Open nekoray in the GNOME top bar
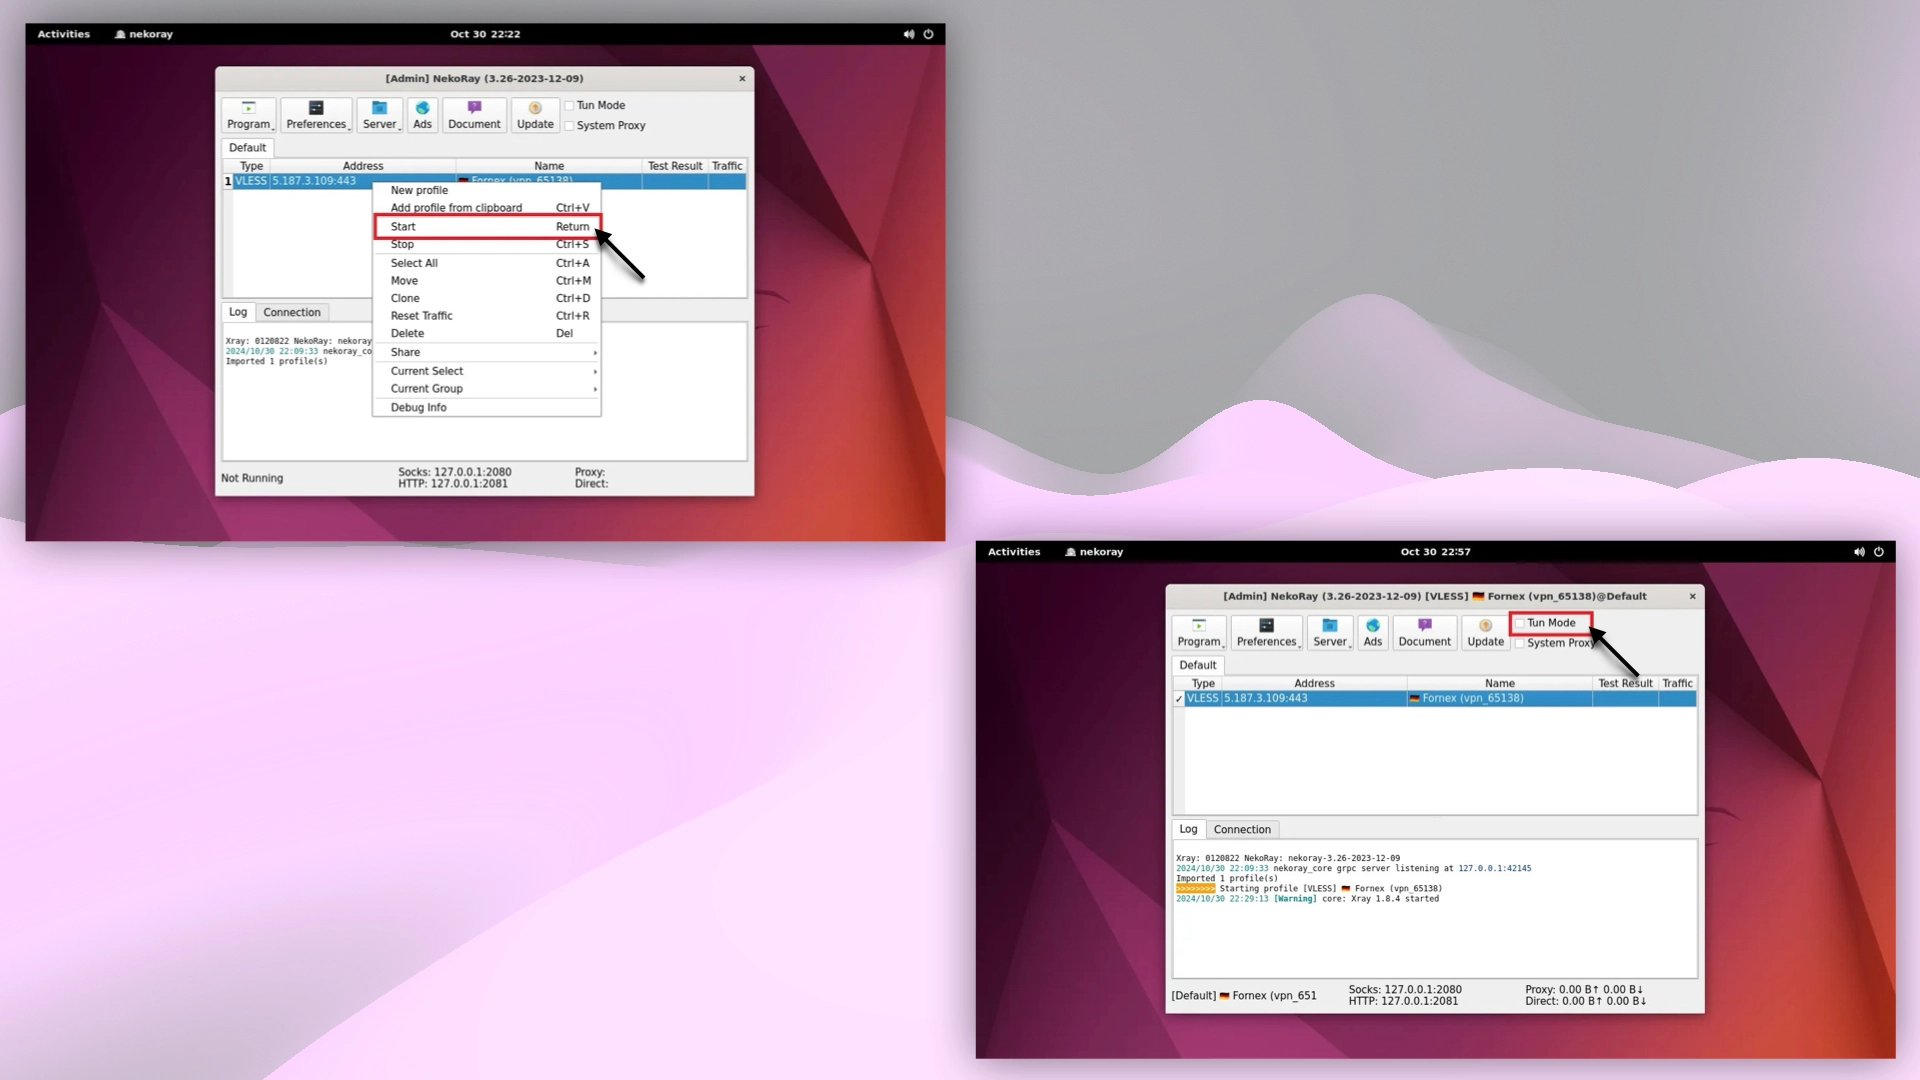 (144, 33)
